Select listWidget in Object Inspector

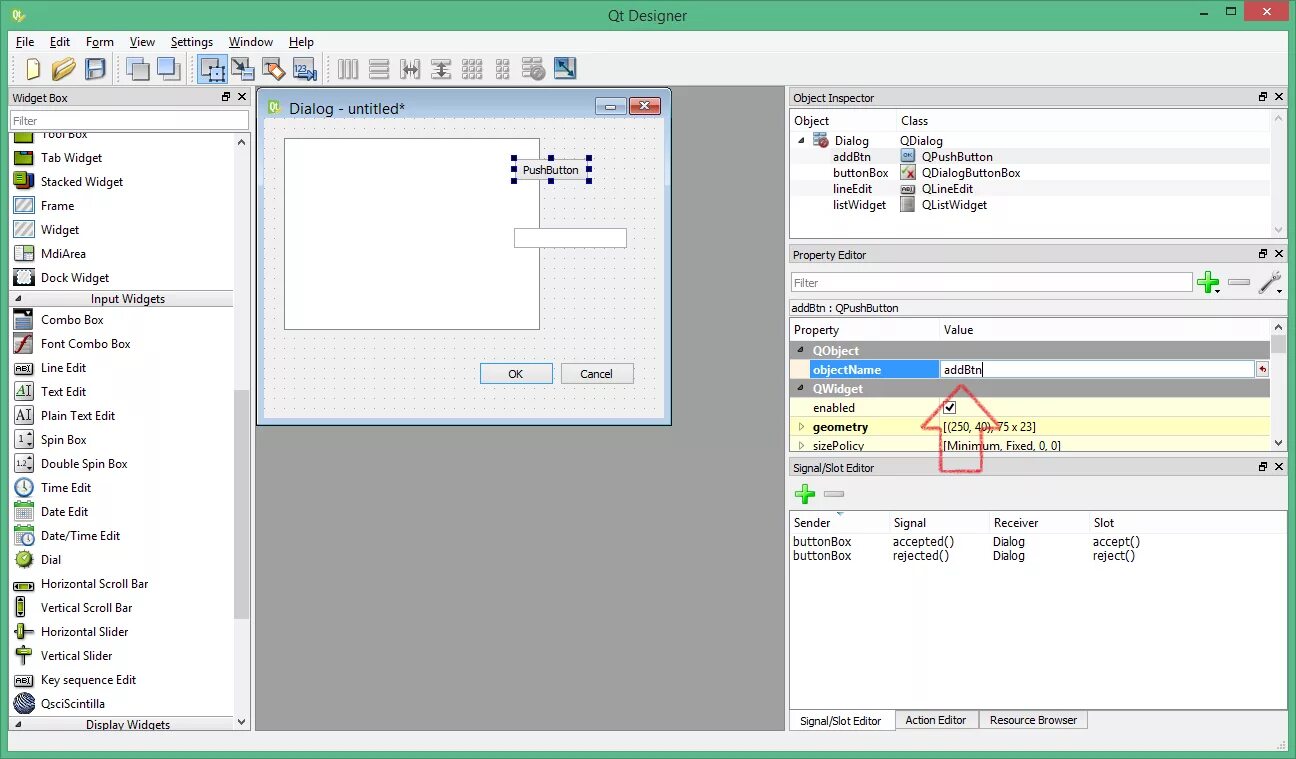[x=859, y=205]
